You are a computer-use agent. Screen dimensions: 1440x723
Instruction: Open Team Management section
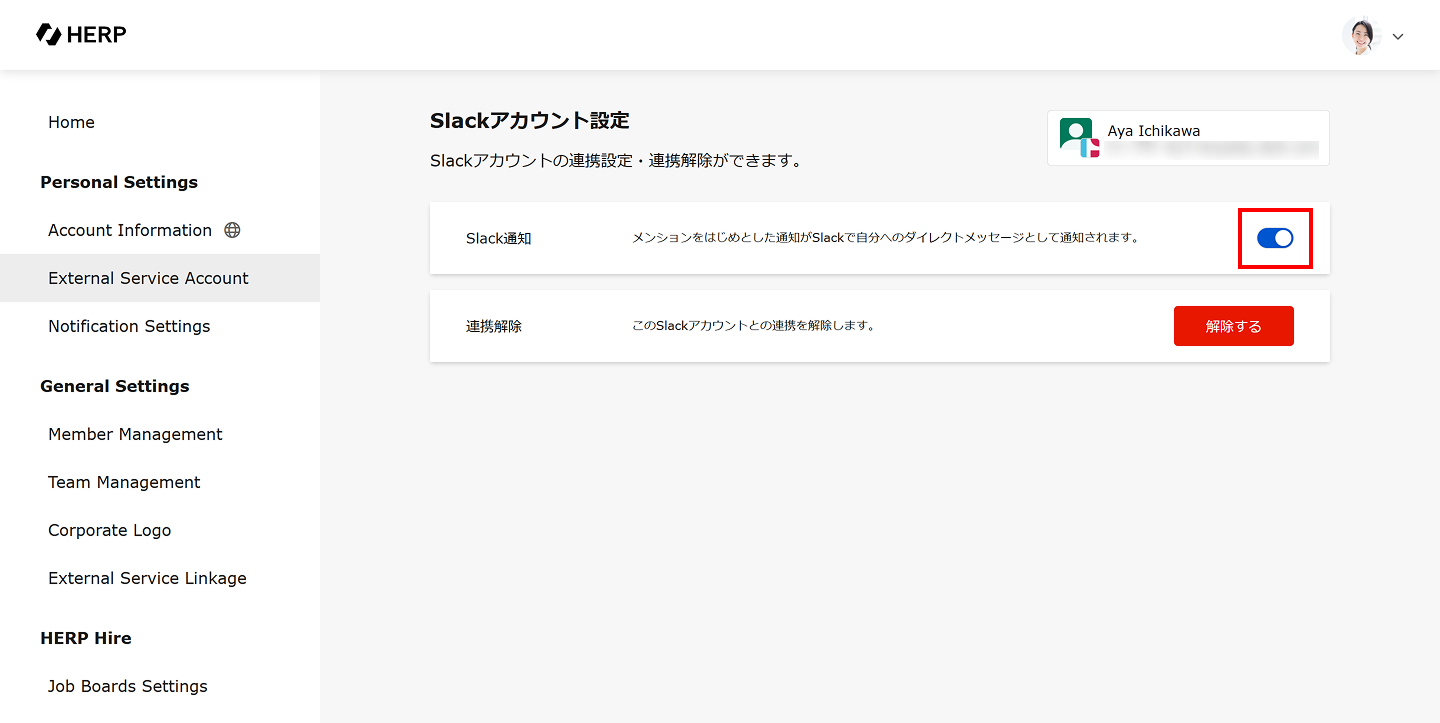pos(124,482)
